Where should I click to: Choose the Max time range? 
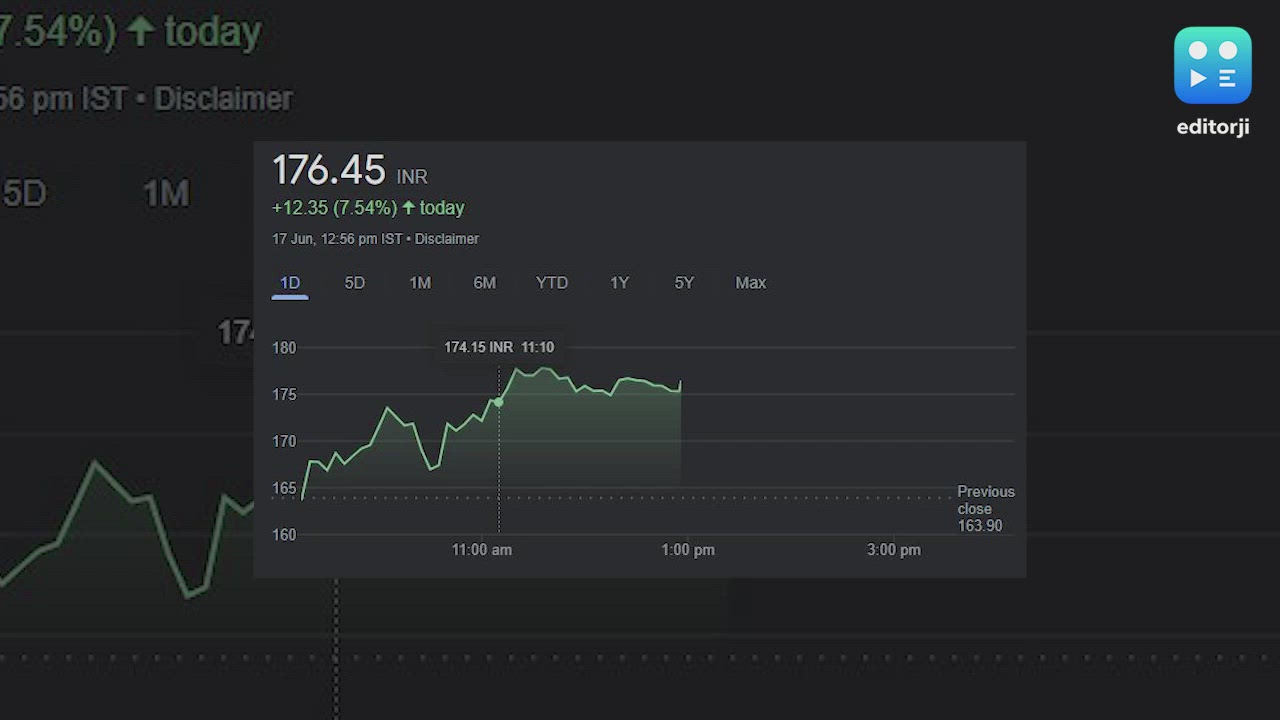pos(750,283)
